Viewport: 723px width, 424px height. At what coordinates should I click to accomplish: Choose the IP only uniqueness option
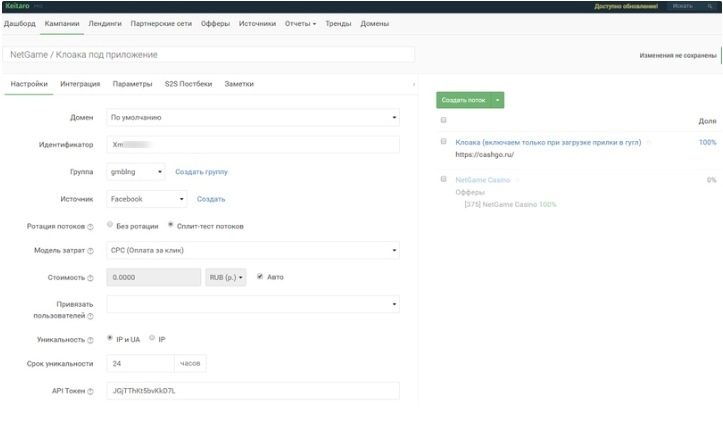[x=152, y=338]
